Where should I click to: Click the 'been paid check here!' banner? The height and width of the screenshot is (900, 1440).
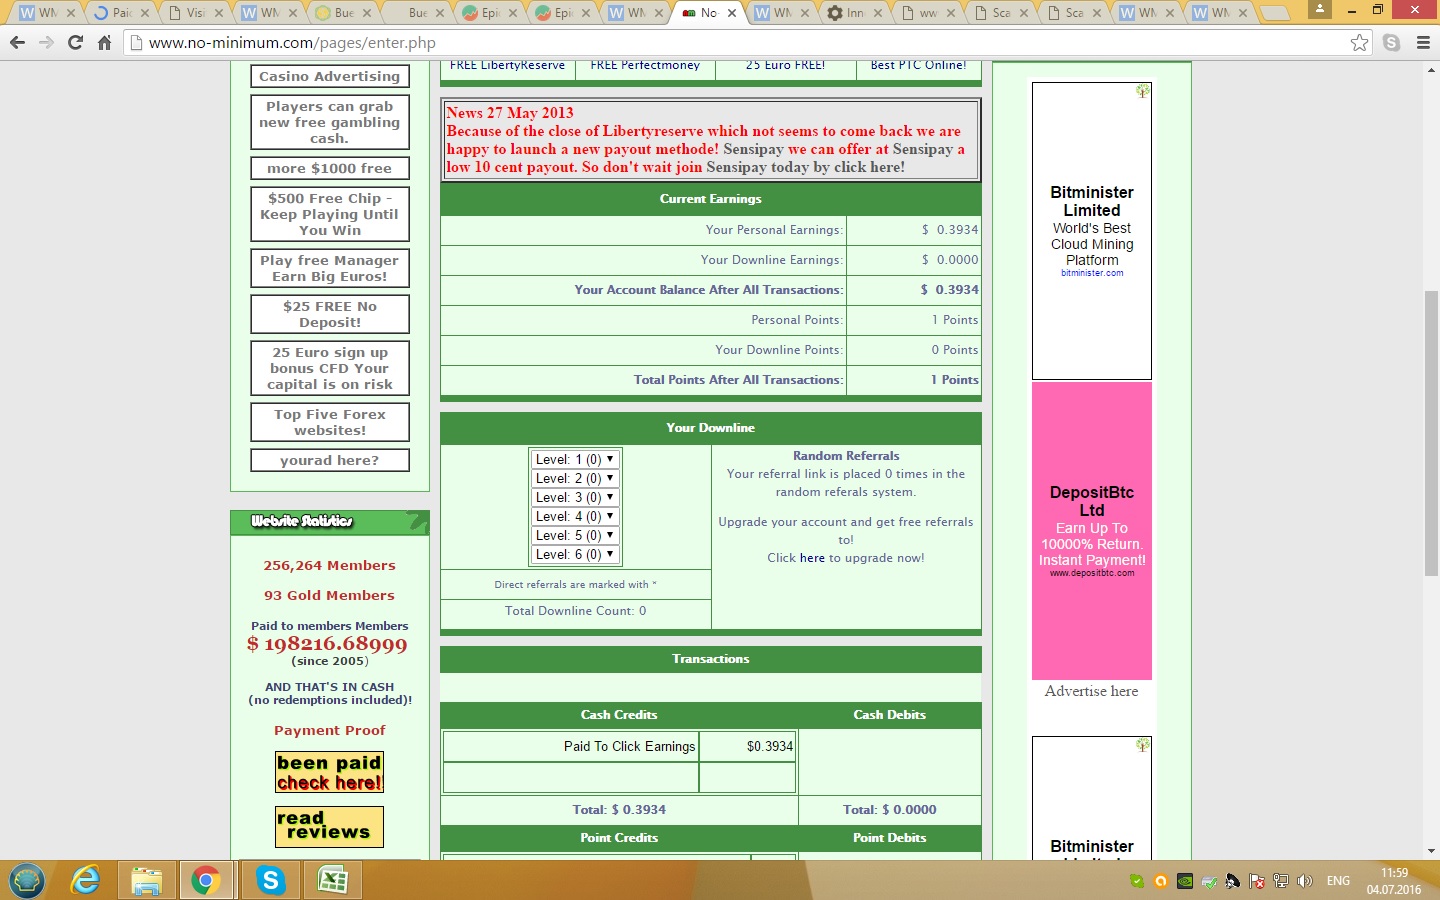[329, 772]
